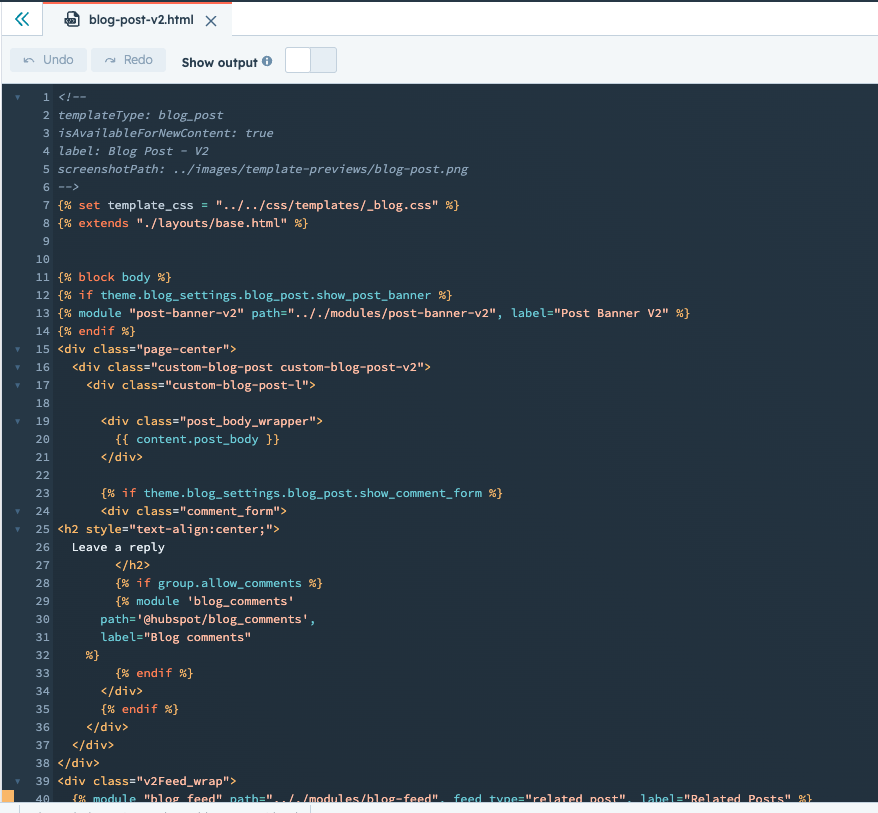The width and height of the screenshot is (878, 813).
Task: Click the text 'templateType: blog_post'
Action: 141,115
